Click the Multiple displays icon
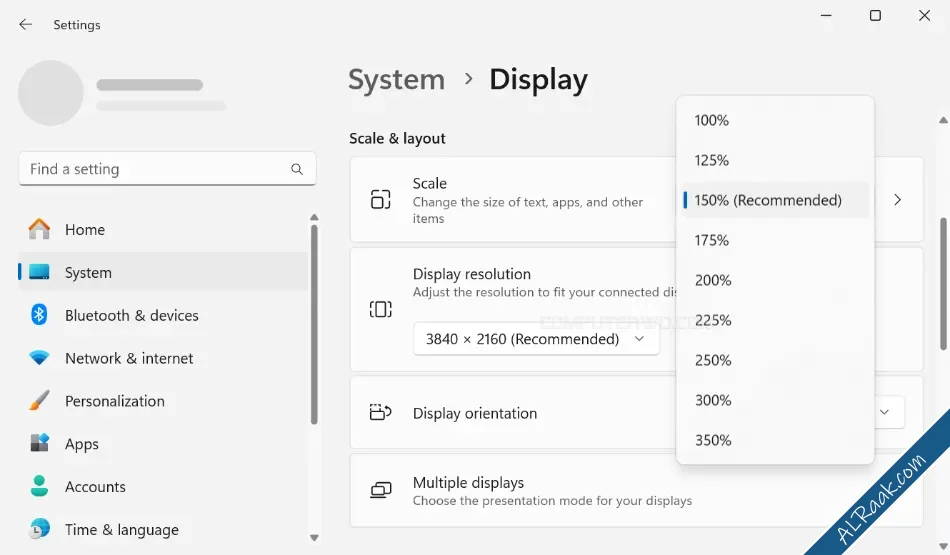 (380, 490)
